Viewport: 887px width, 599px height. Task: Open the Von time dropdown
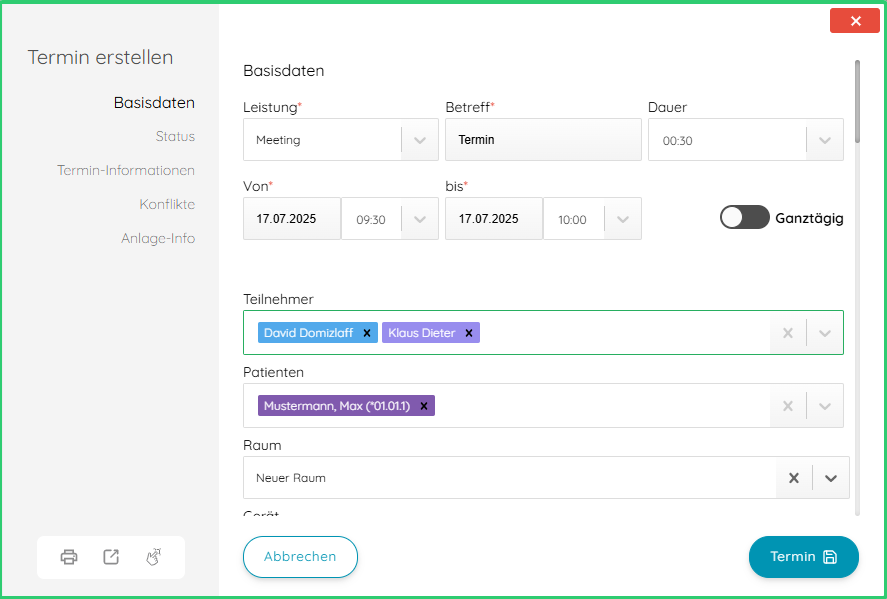[x=420, y=219]
